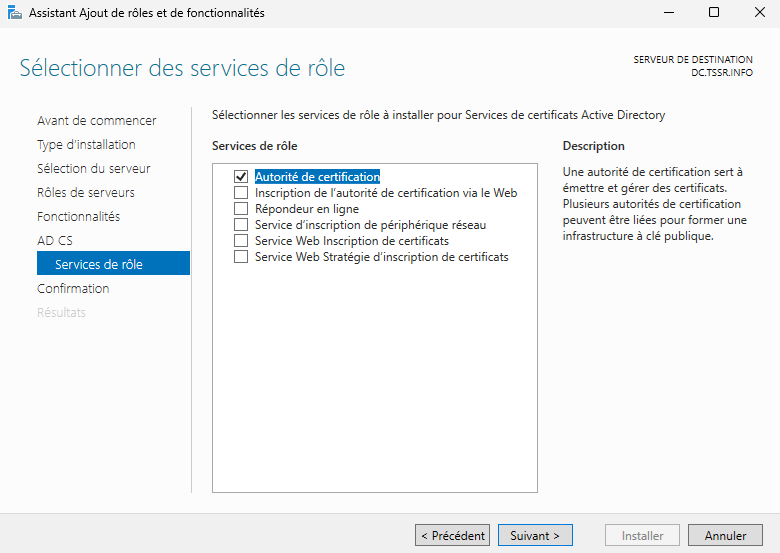Image resolution: width=780 pixels, height=553 pixels.
Task: Maximize the wizard window
Action: [713, 13]
